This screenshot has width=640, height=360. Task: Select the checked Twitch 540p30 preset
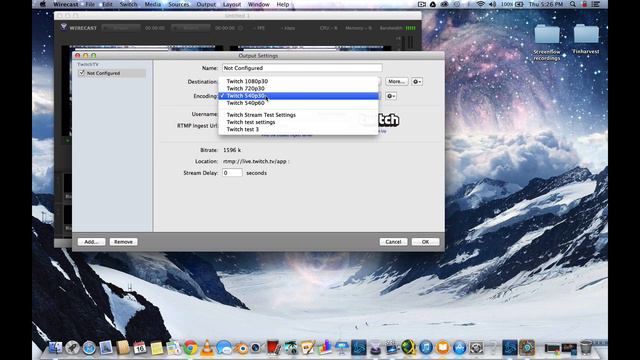(298, 96)
